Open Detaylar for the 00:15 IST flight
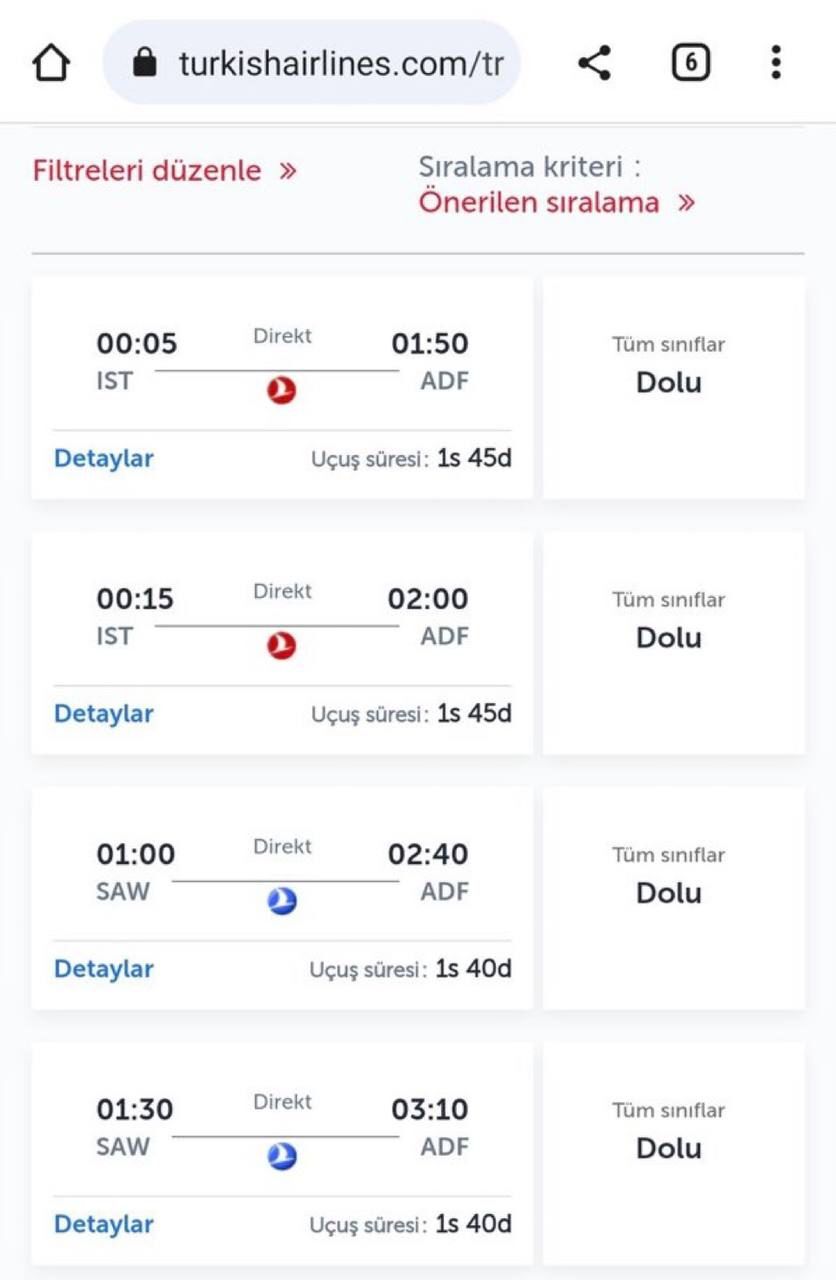 tap(104, 714)
